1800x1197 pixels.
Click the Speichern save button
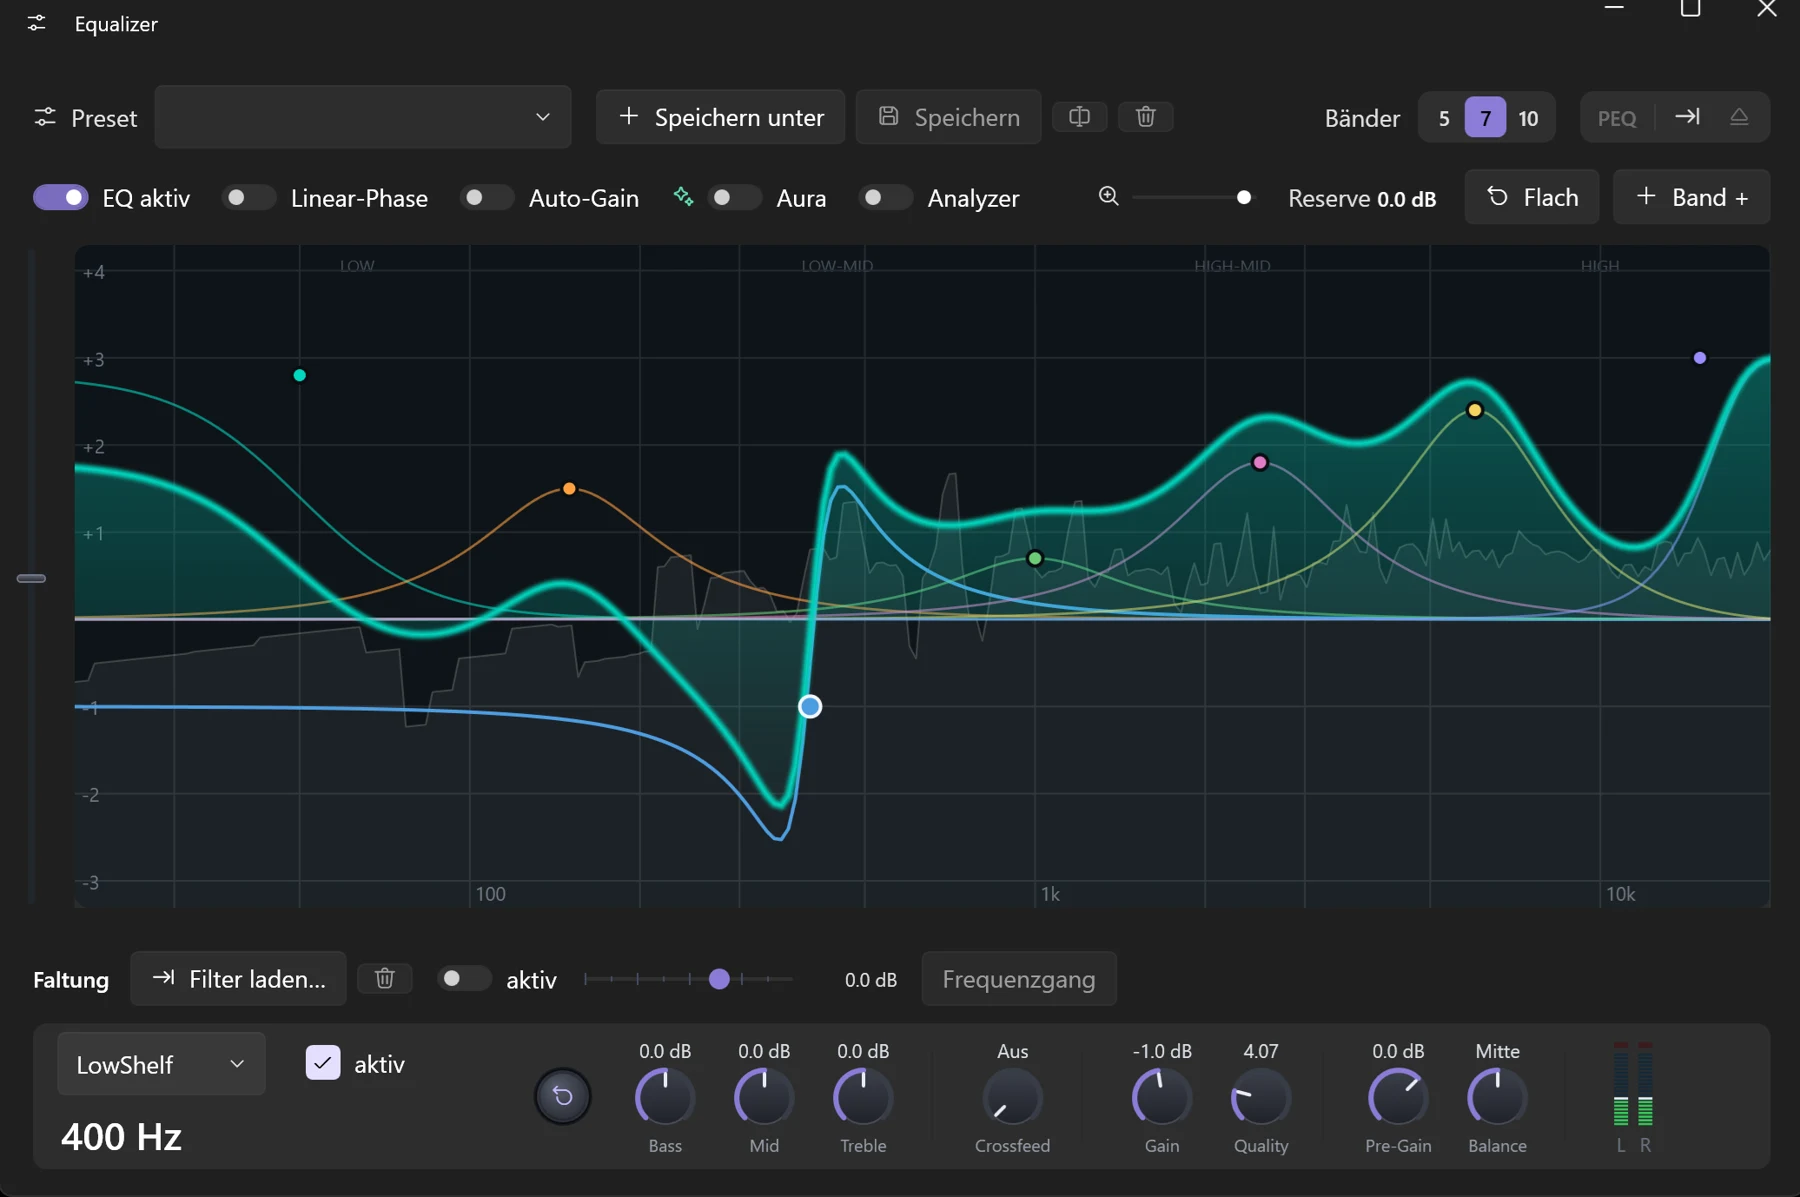coord(948,117)
